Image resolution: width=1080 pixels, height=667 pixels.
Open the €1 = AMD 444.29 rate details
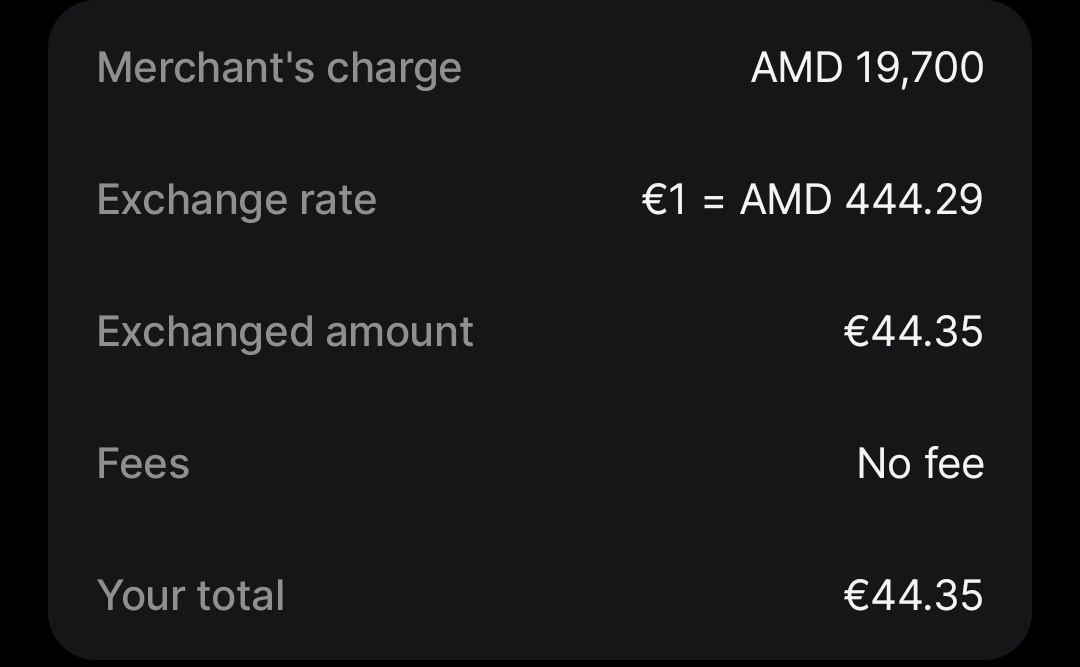click(812, 200)
